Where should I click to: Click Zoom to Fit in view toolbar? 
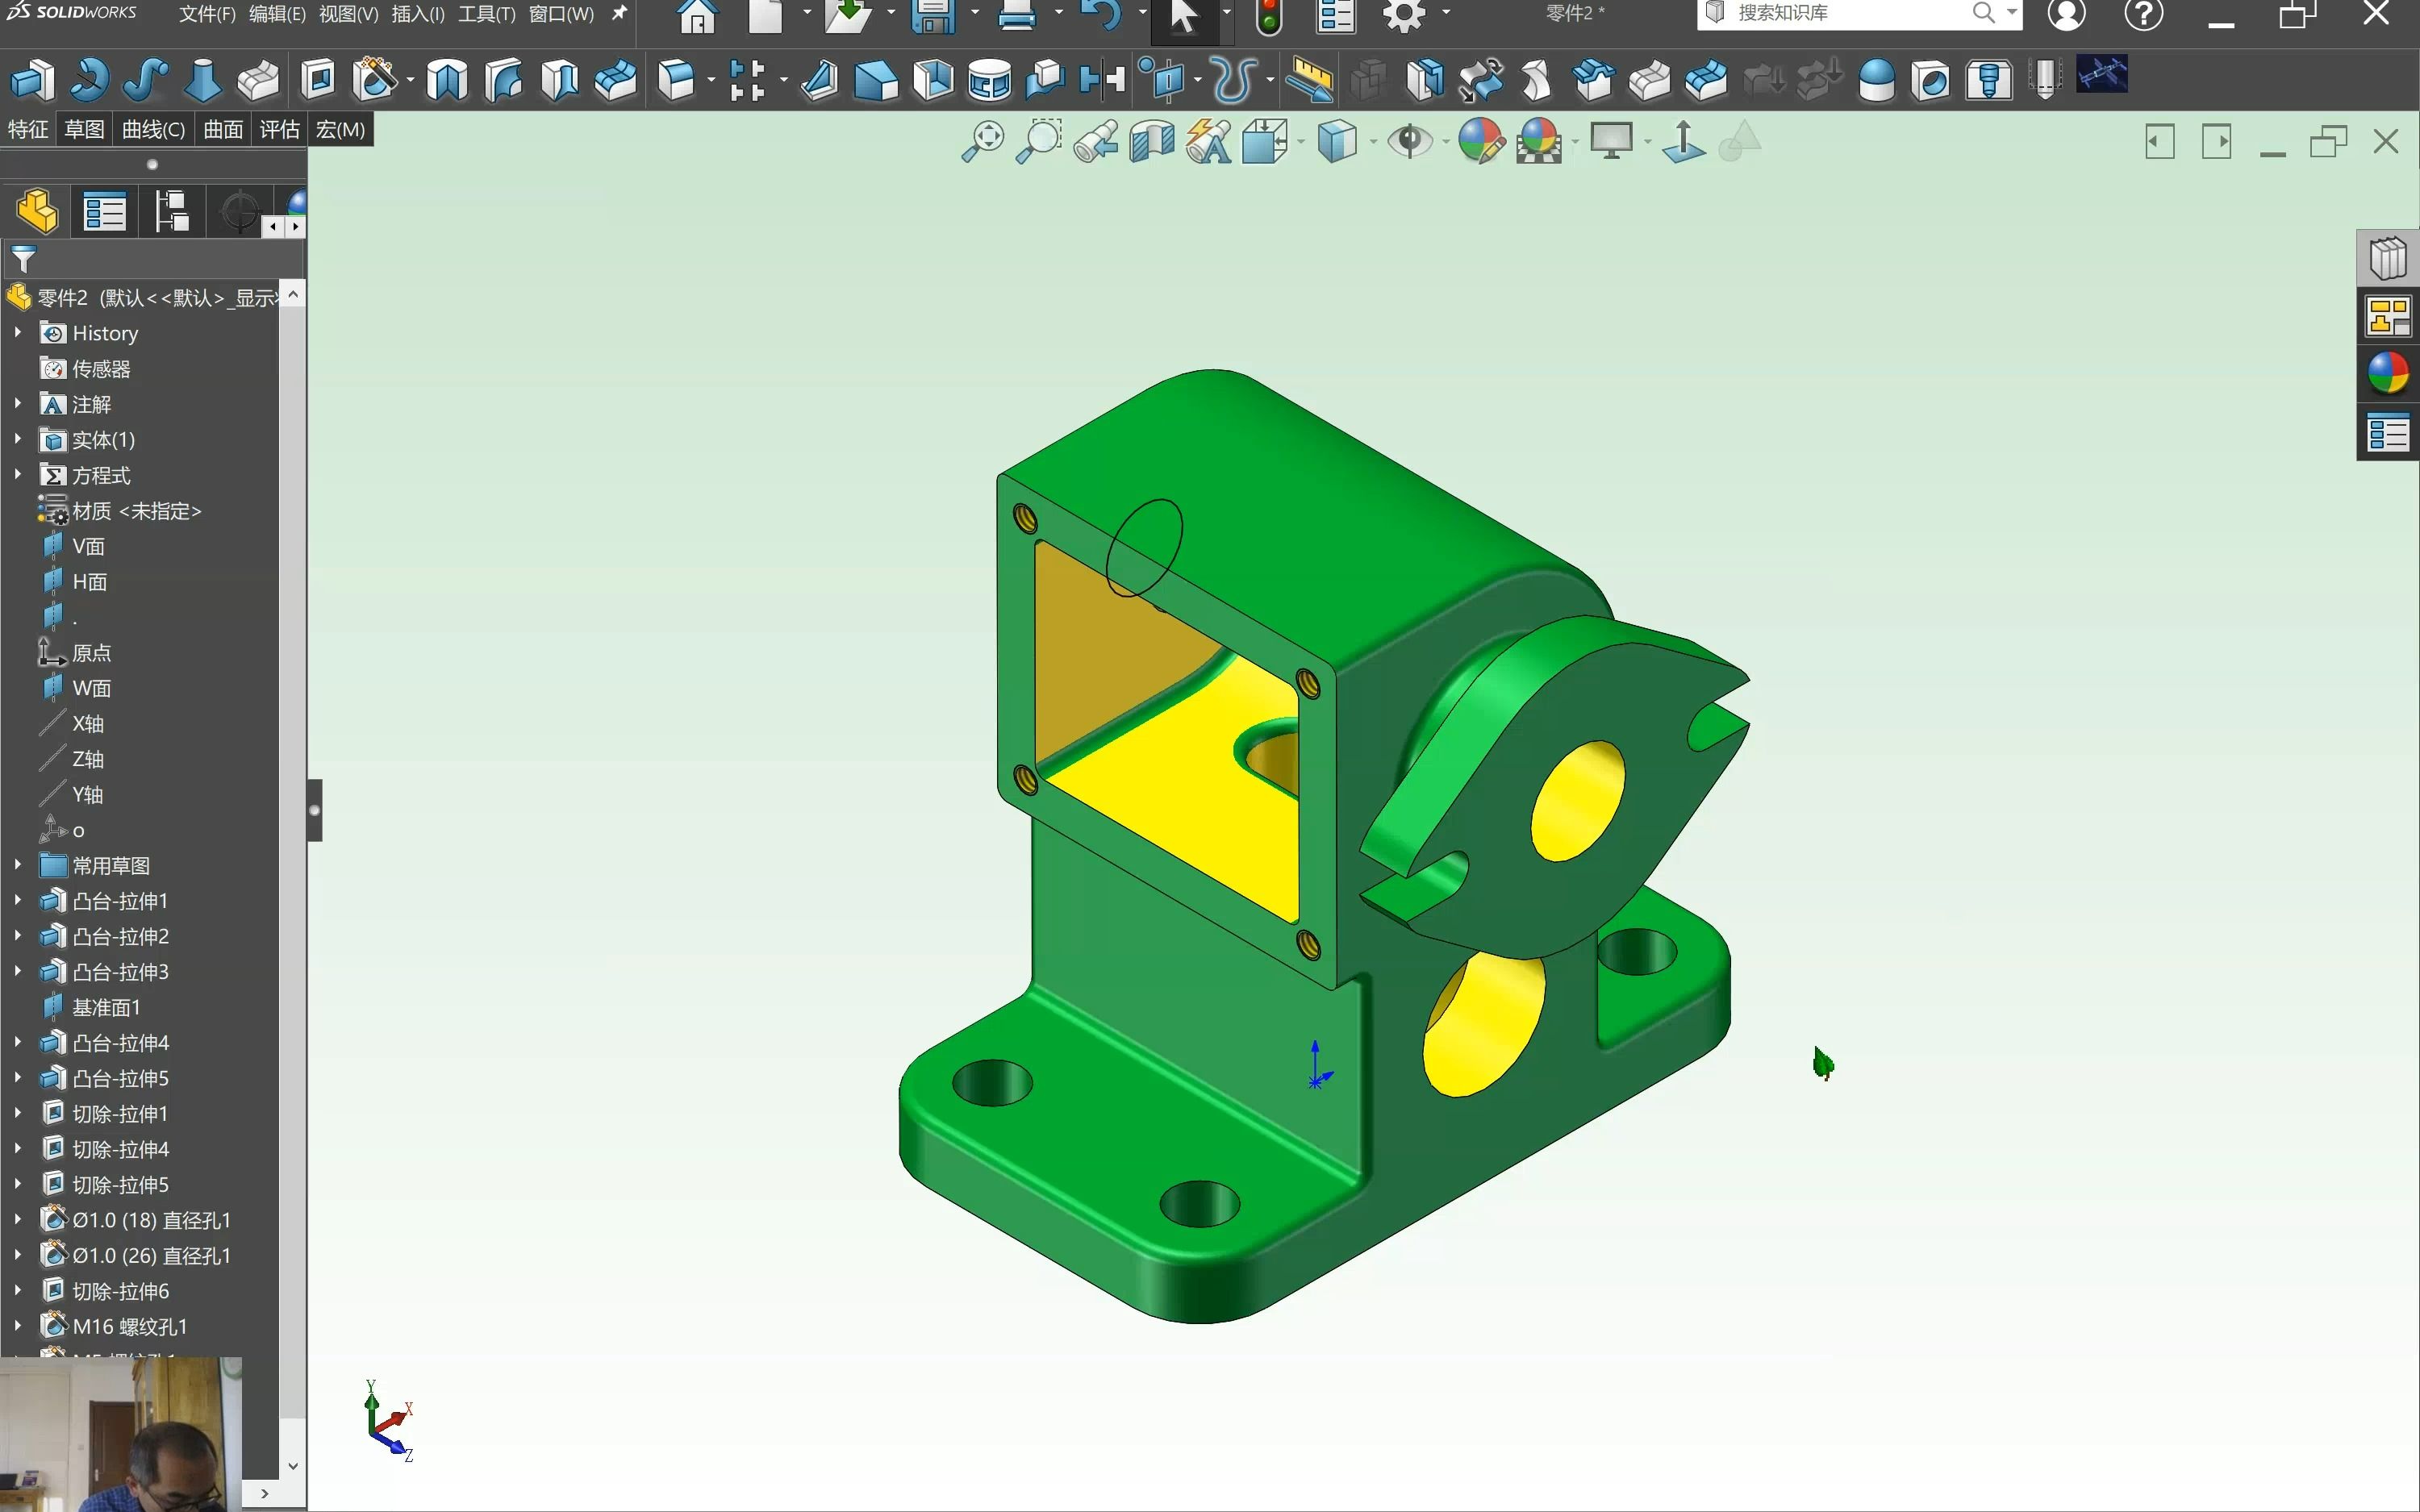982,142
